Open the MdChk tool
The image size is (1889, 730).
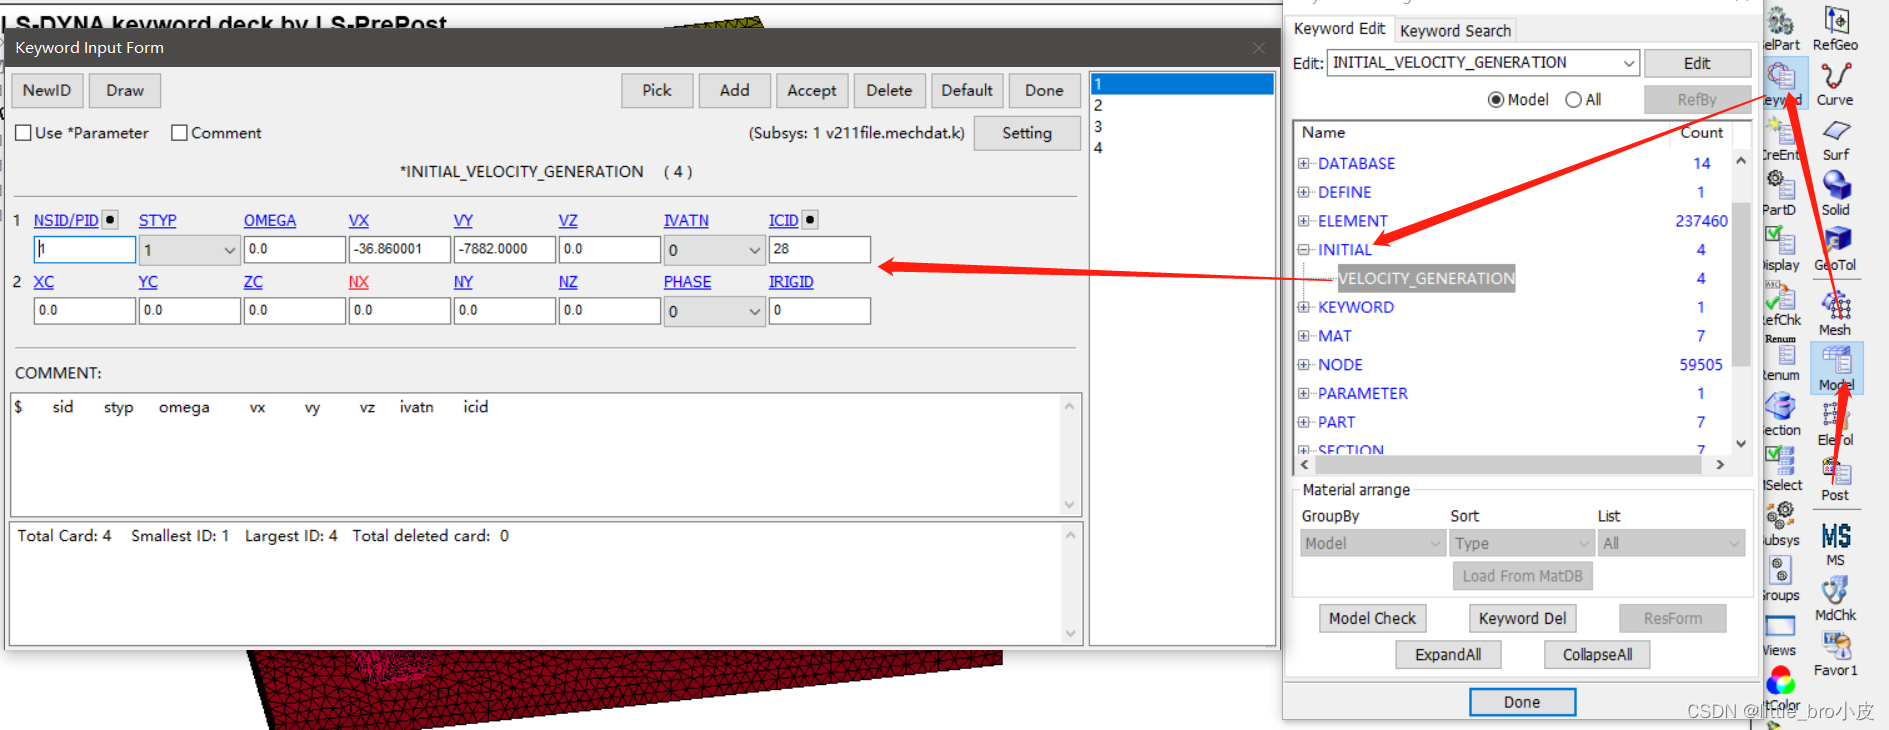(1836, 599)
